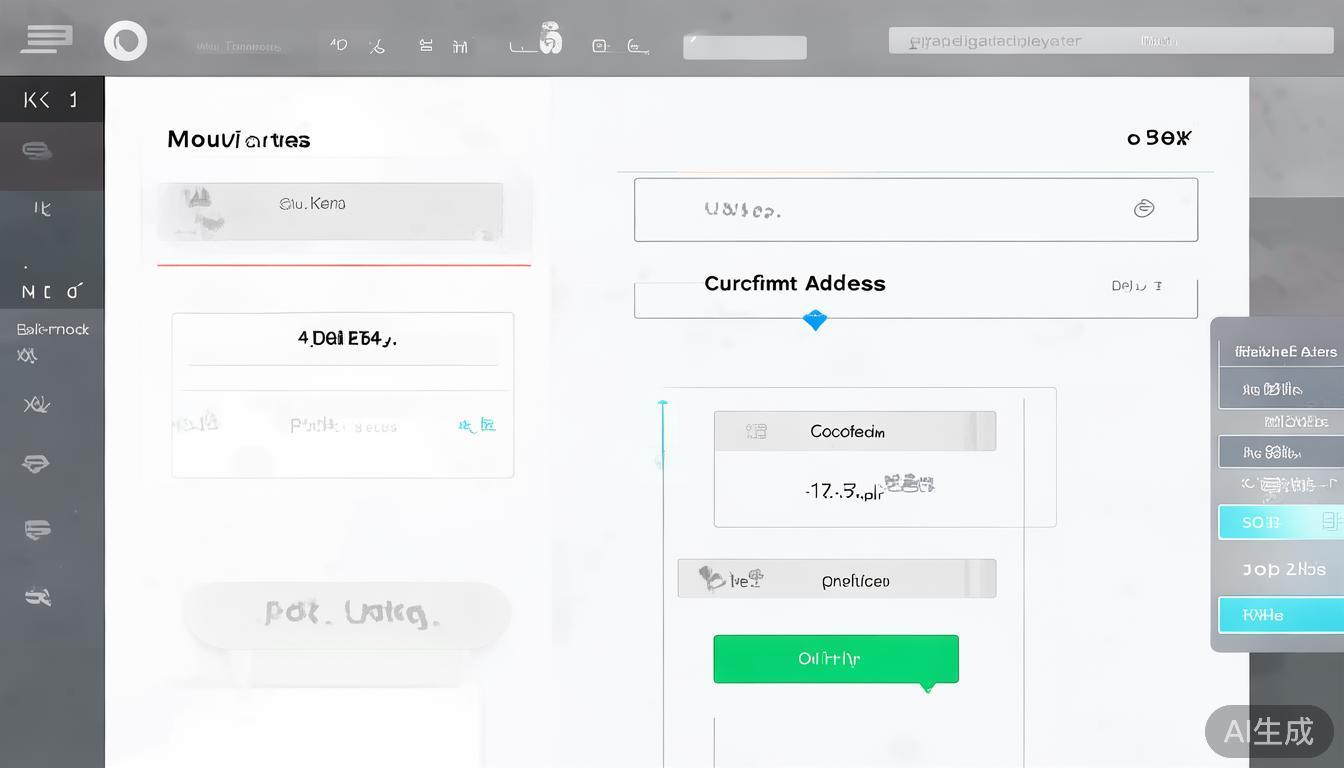The width and height of the screenshot is (1344, 768).
Task: Open the envelope icon inside the top address field
Action: click(x=1144, y=208)
